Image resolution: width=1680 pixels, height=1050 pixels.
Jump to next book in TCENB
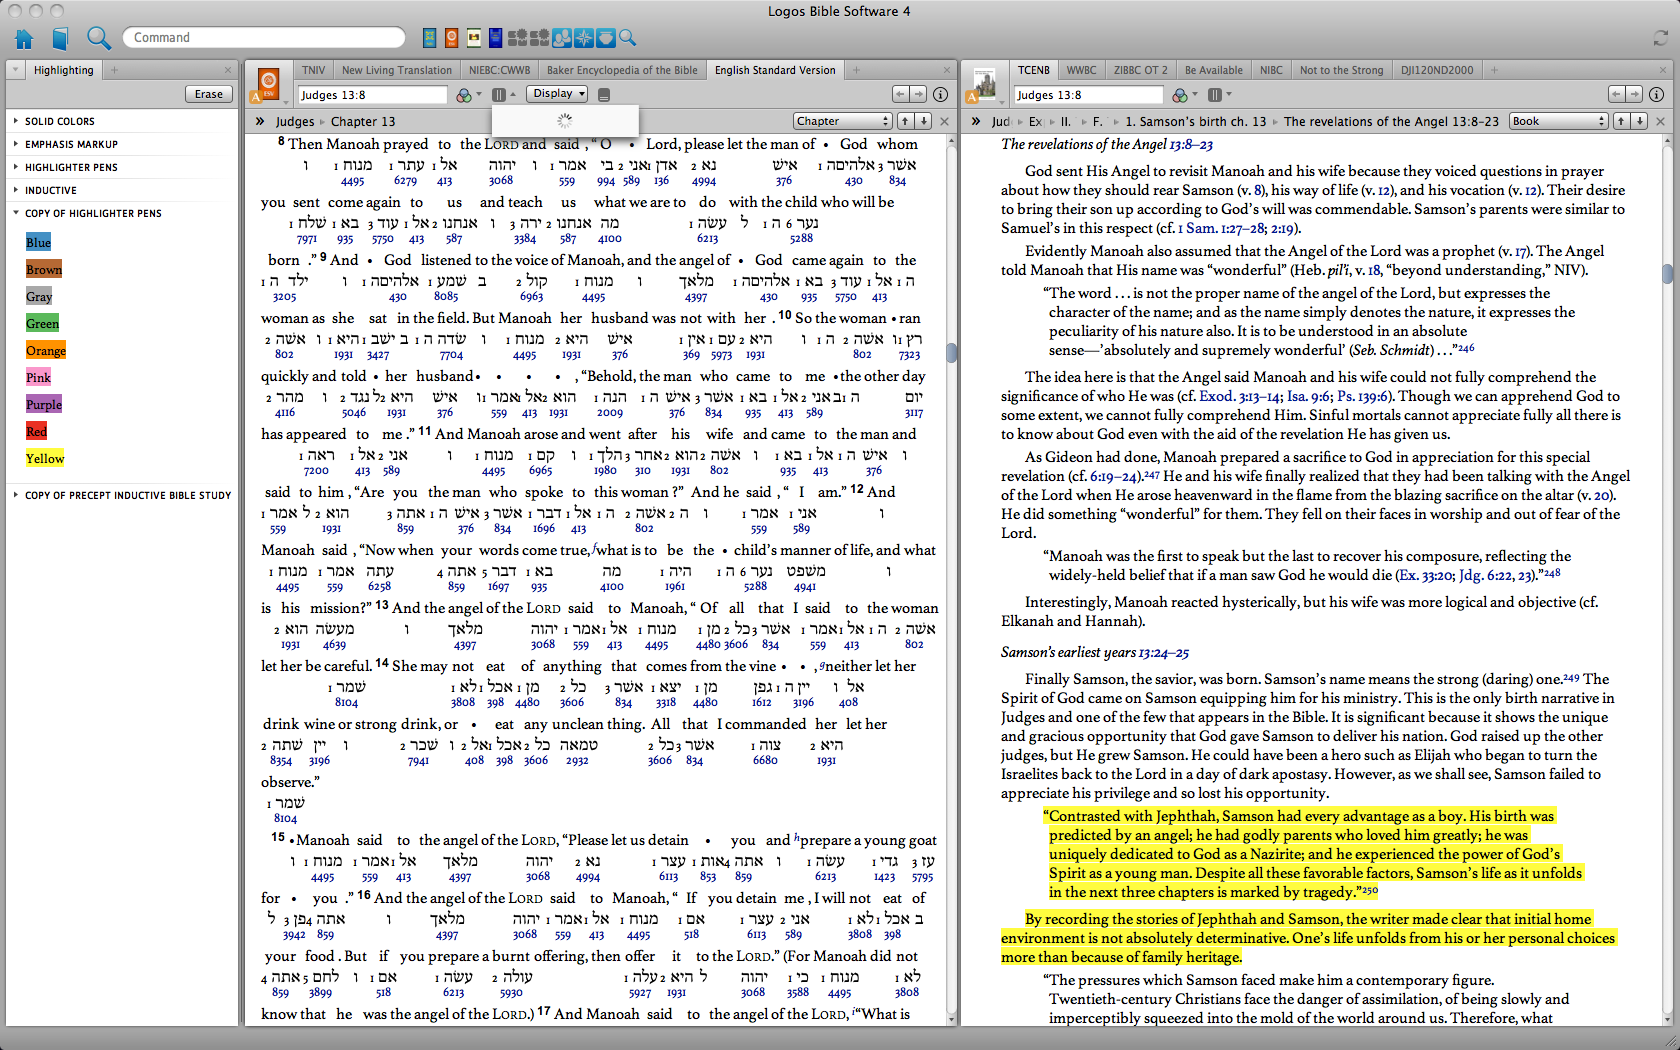point(1640,121)
